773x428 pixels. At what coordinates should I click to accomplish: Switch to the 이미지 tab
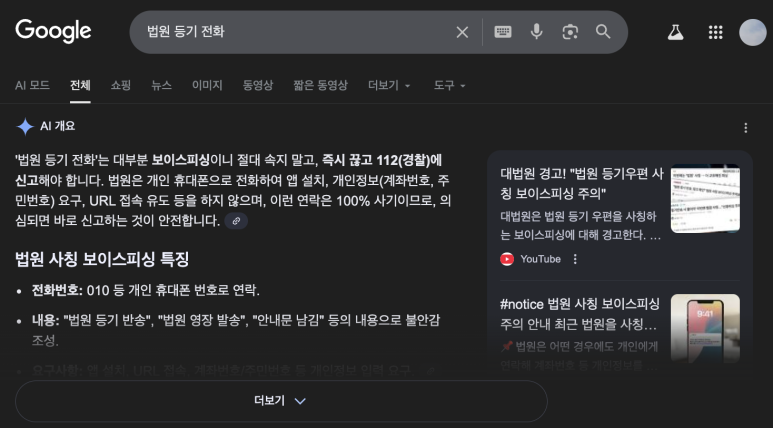(207, 85)
